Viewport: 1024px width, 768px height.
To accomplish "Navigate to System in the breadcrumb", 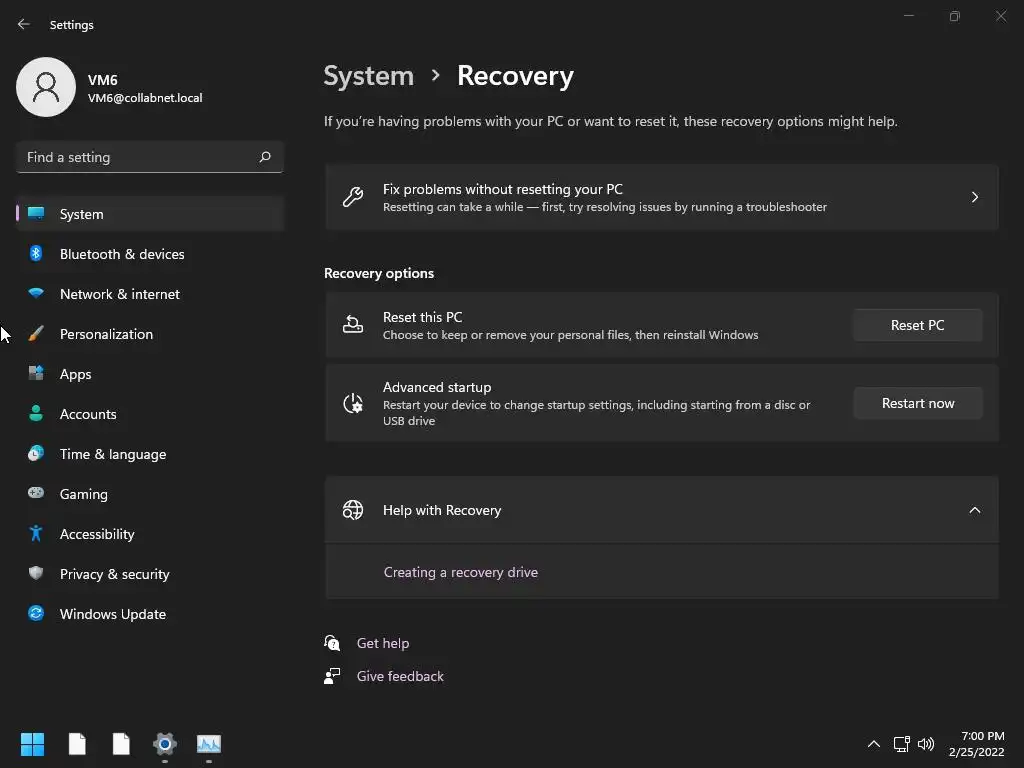I will pos(368,76).
